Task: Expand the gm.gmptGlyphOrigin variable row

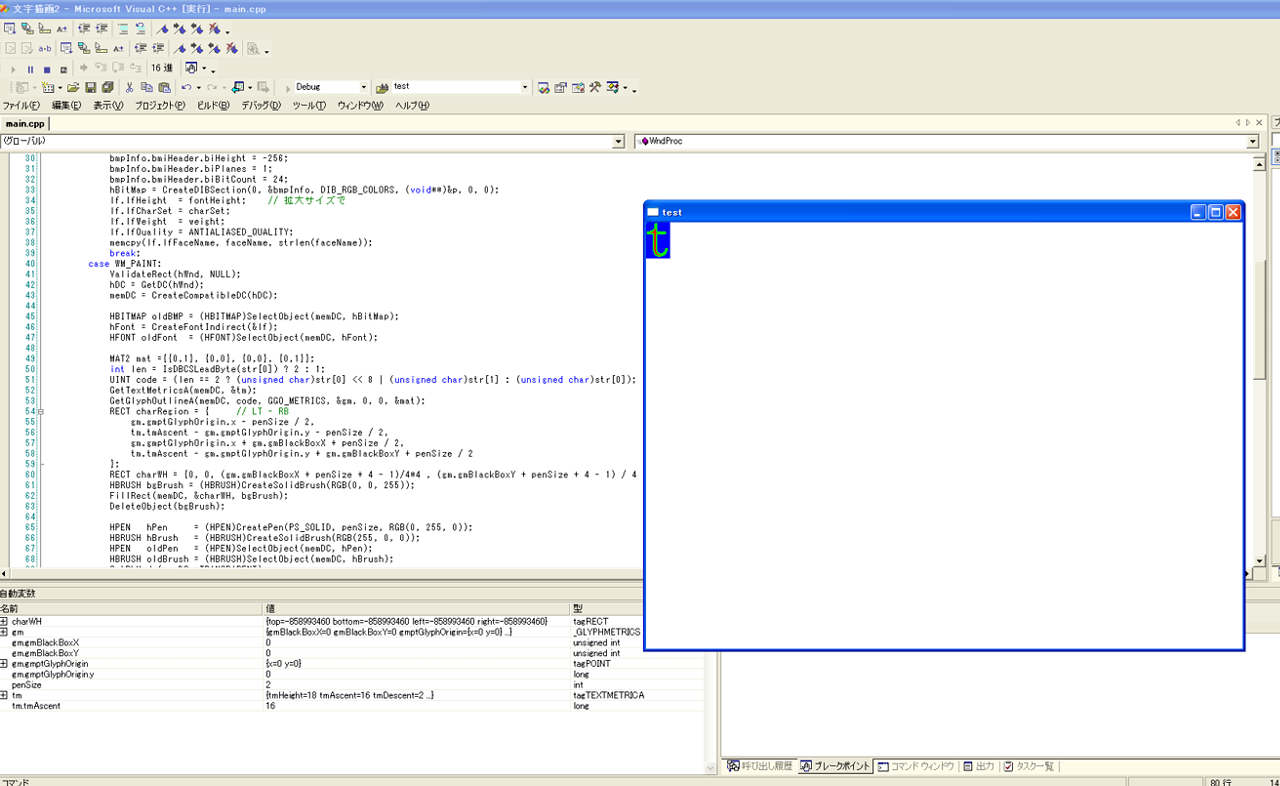Action: click(4, 663)
